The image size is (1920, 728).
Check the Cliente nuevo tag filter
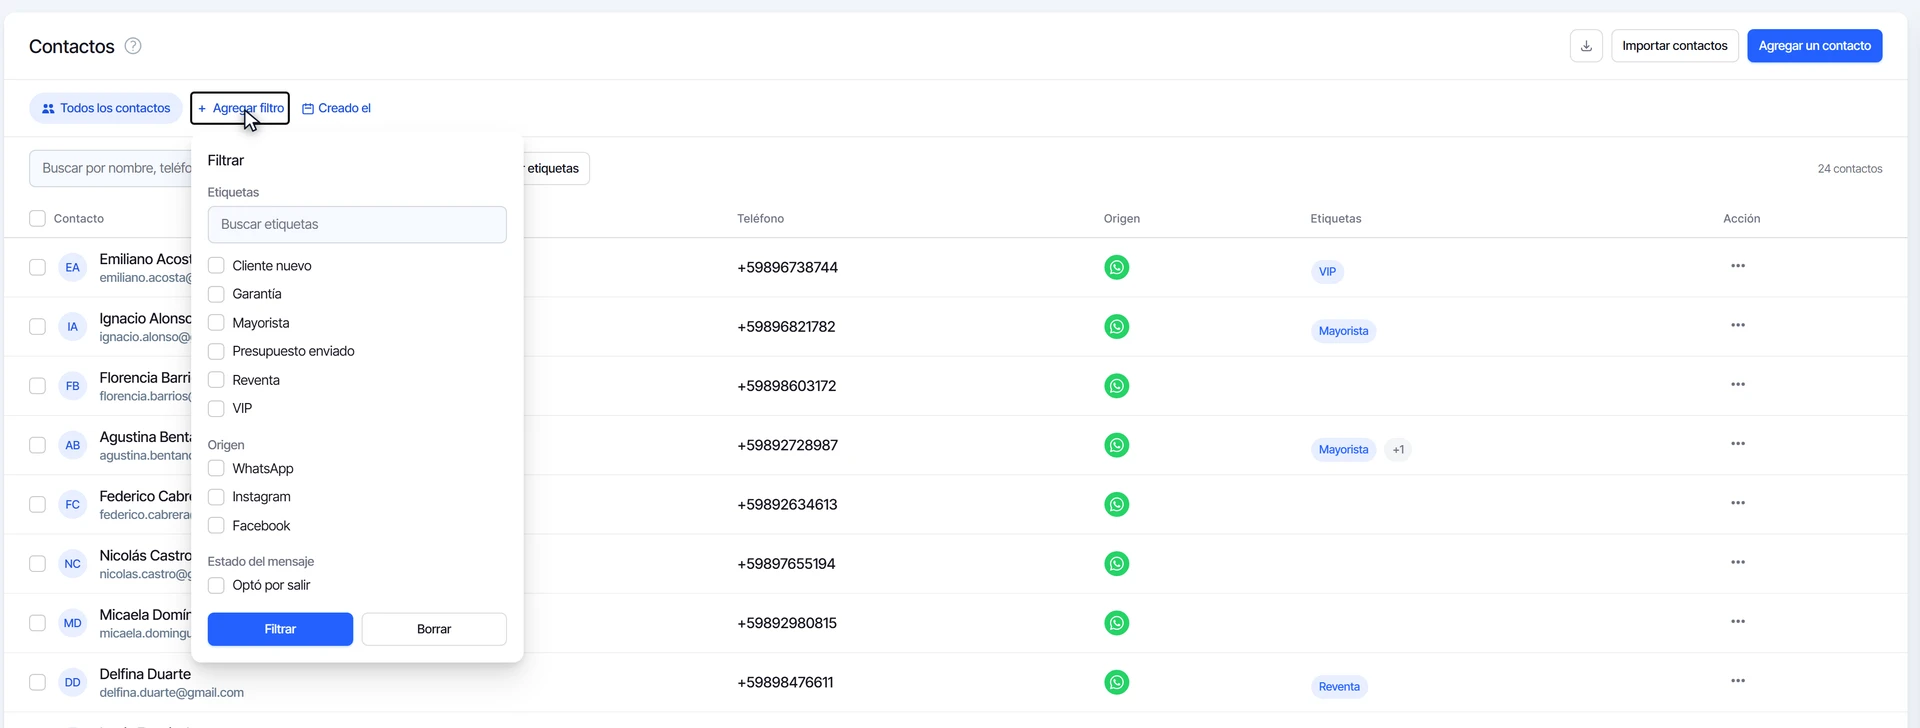216,266
